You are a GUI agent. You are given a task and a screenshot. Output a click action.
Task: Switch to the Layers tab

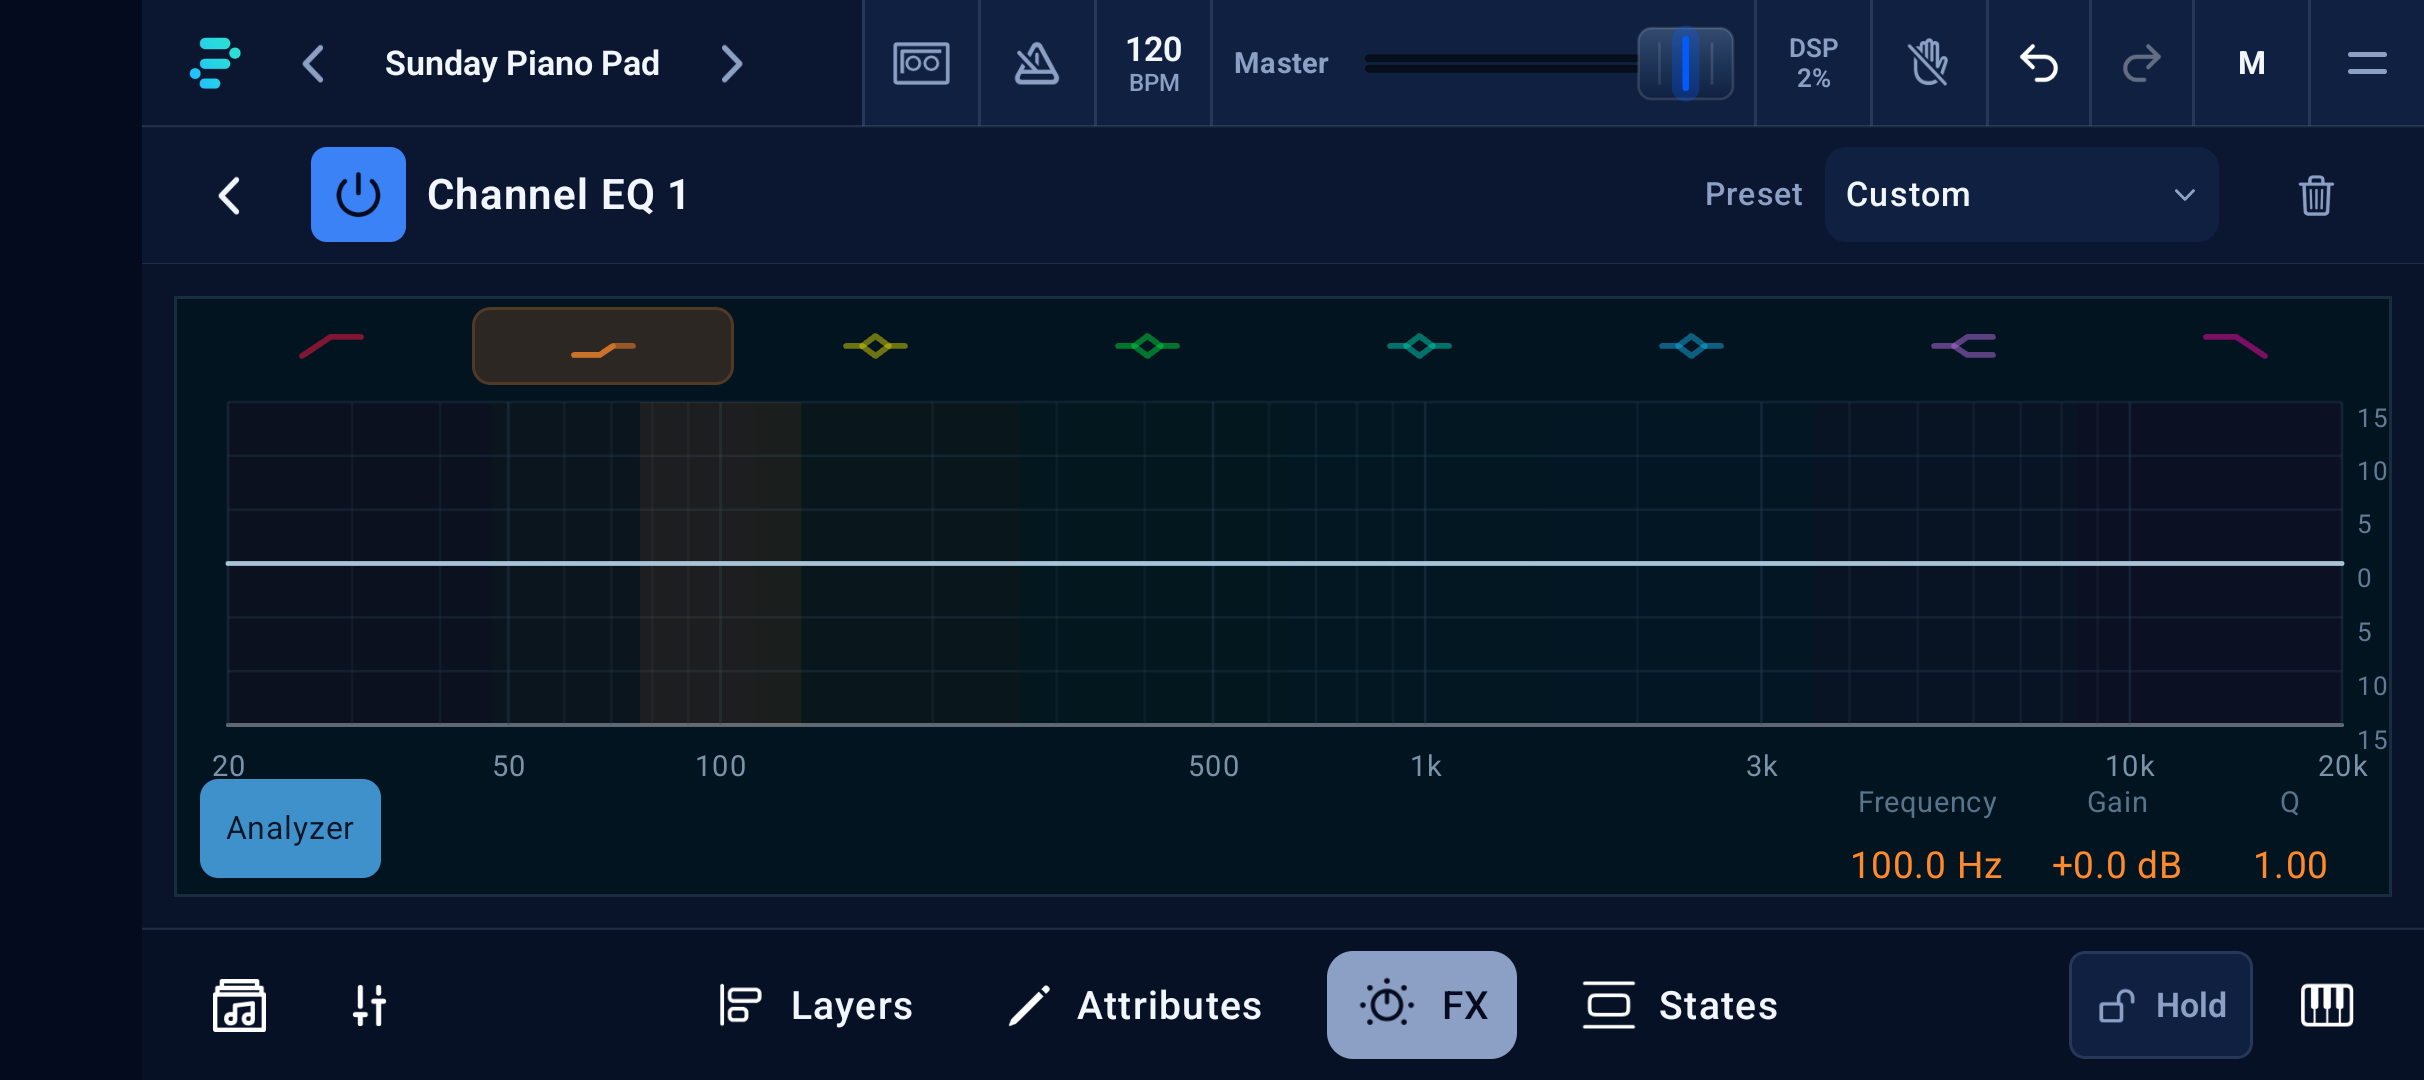point(815,1005)
